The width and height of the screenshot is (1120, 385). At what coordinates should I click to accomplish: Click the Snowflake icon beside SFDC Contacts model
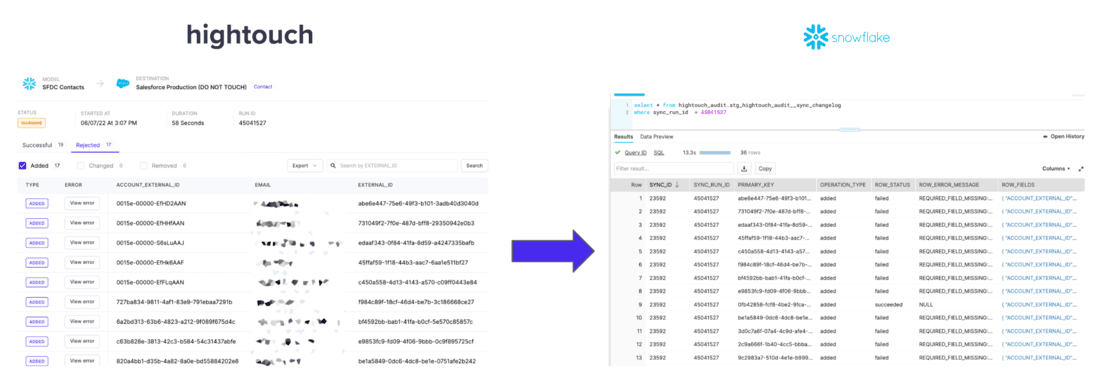(29, 84)
